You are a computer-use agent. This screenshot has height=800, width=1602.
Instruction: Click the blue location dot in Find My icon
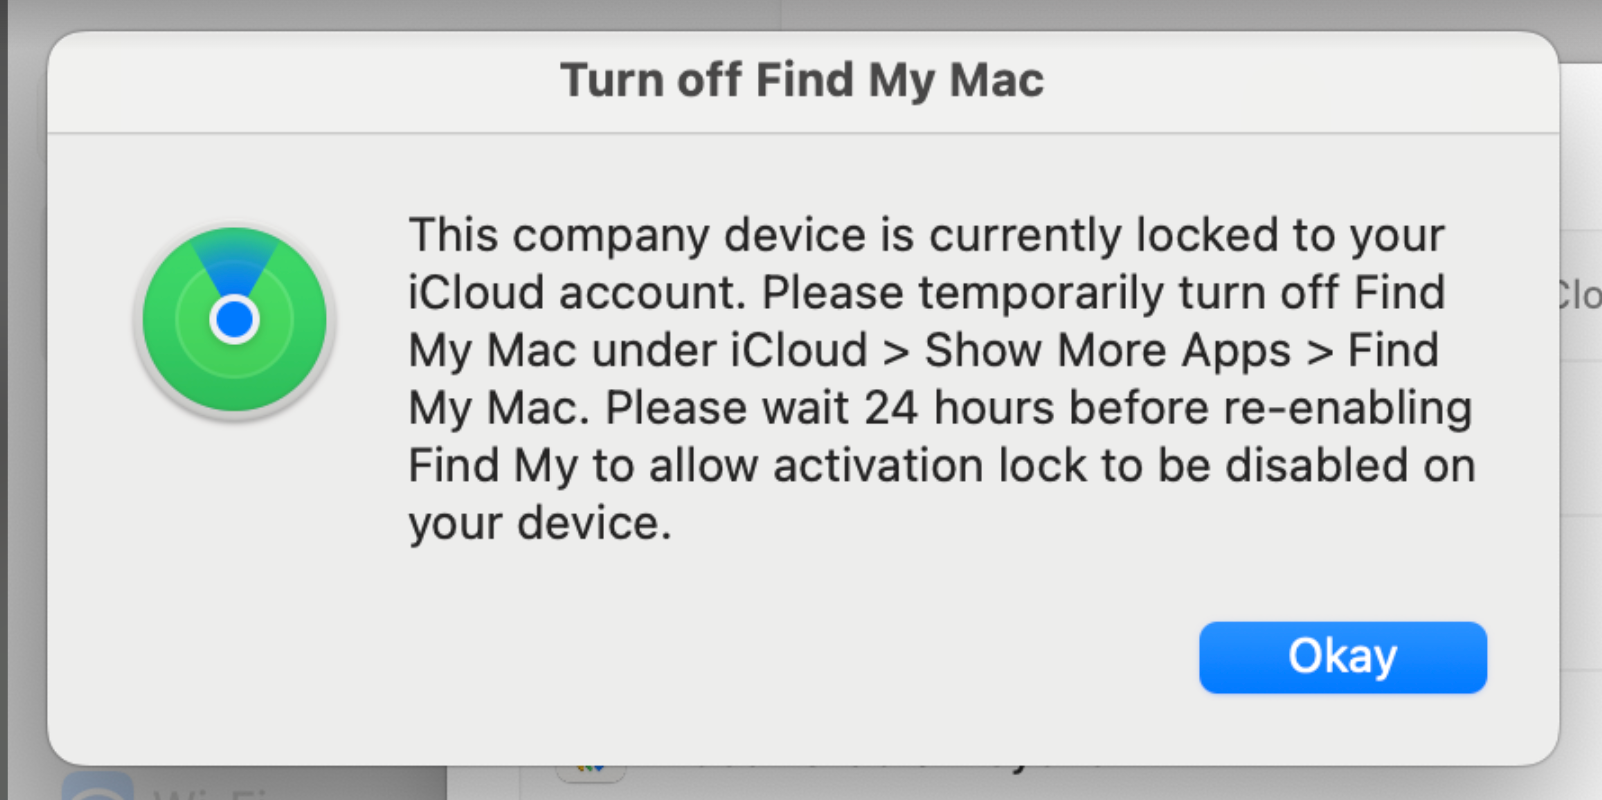click(x=235, y=320)
